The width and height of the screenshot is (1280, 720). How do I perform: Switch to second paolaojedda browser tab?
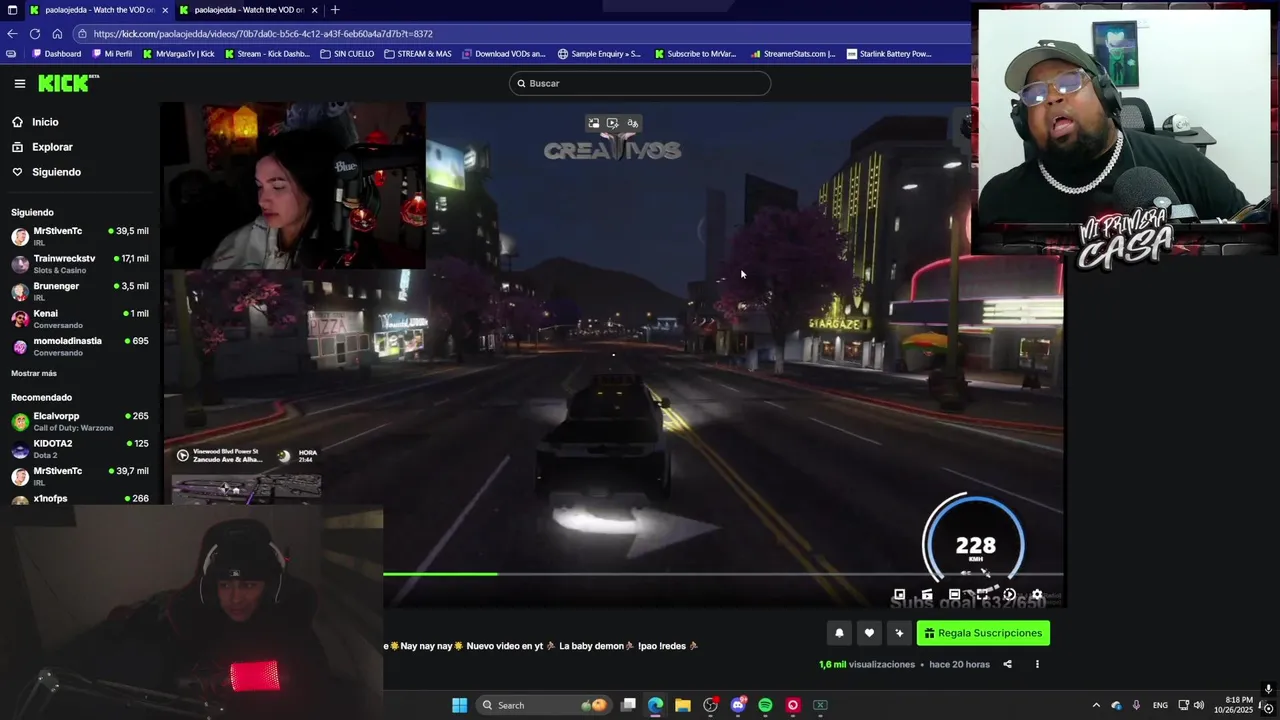[x=248, y=10]
